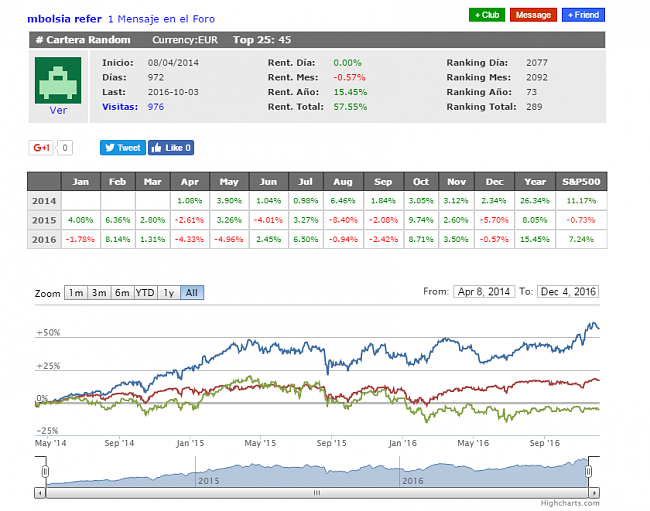Select the YTD zoom range
The width and height of the screenshot is (650, 511).
pyautogui.click(x=145, y=293)
